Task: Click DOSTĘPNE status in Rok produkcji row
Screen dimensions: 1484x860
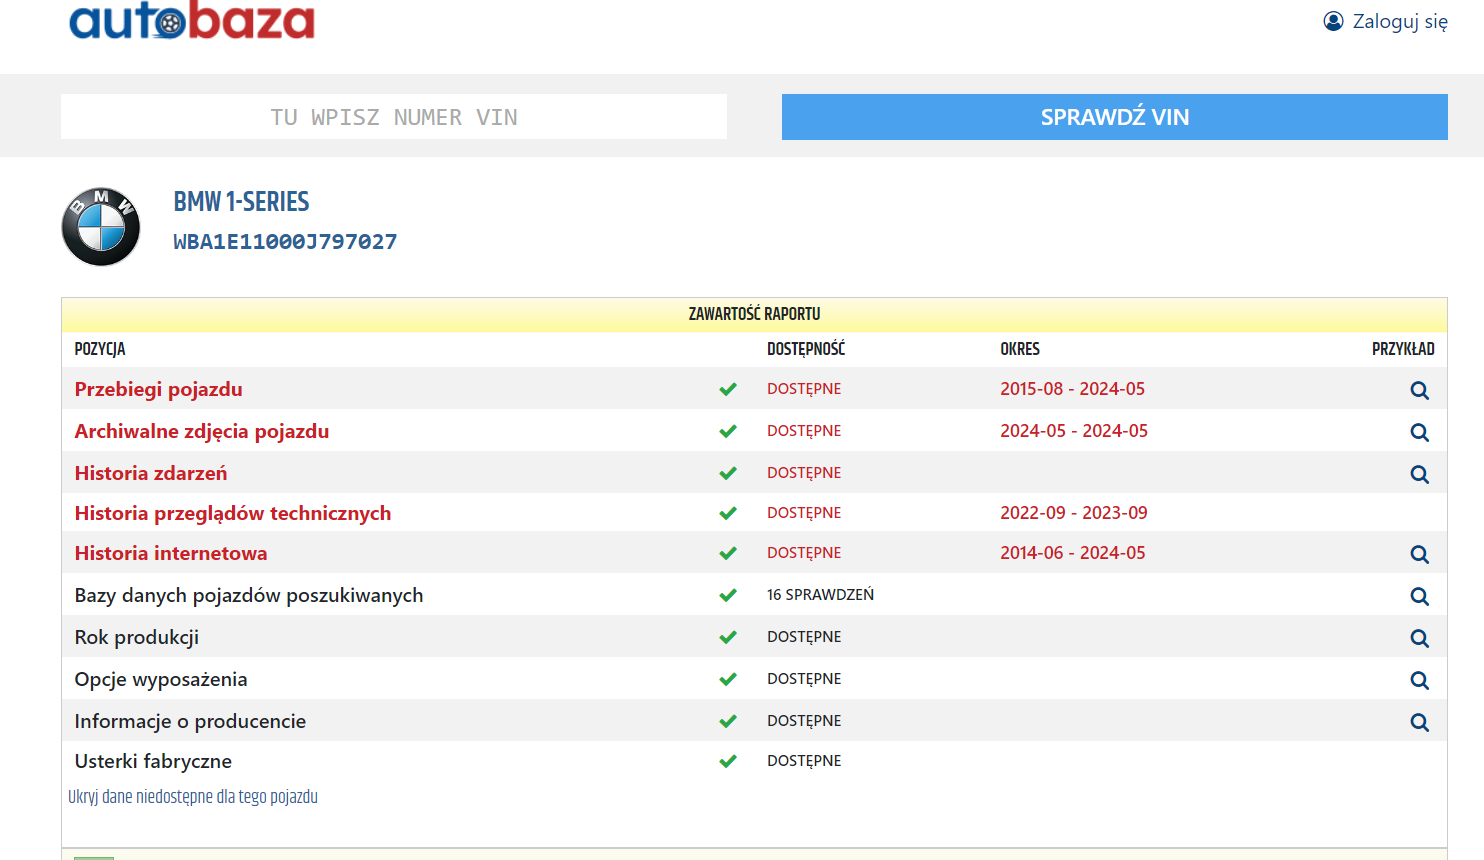Action: 804,637
